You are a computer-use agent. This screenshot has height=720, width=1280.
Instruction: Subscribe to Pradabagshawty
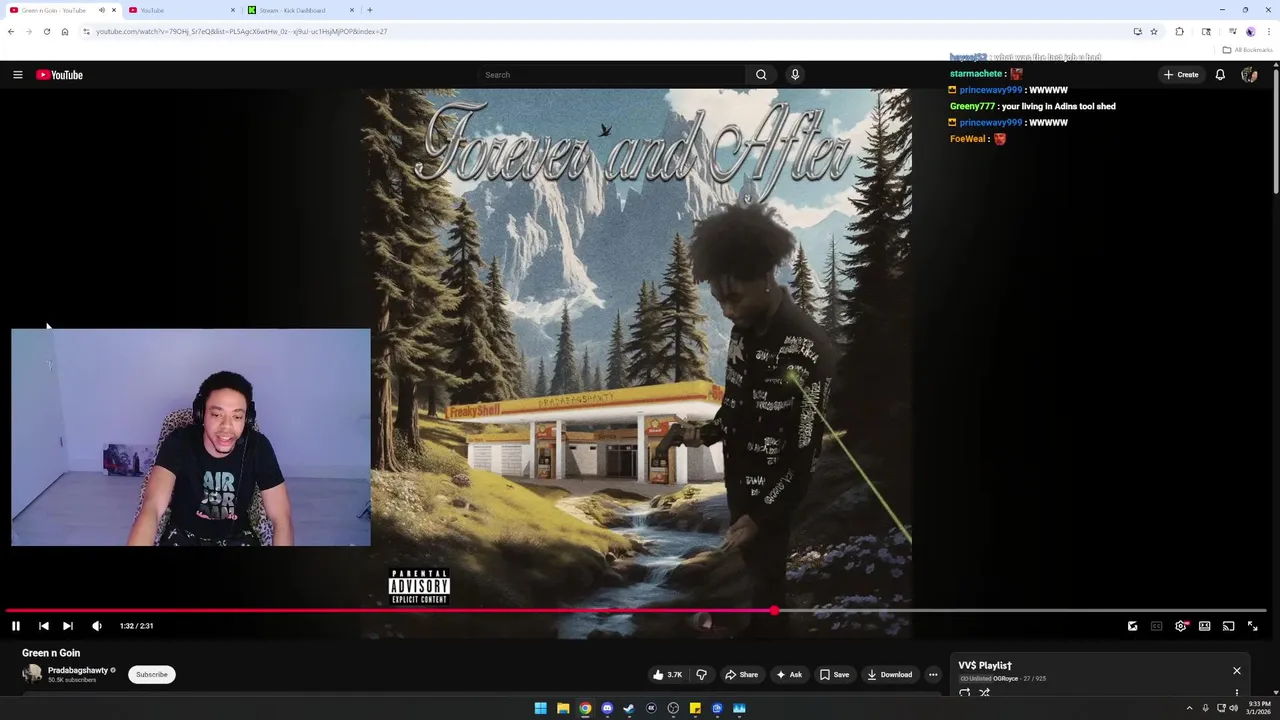tap(152, 675)
